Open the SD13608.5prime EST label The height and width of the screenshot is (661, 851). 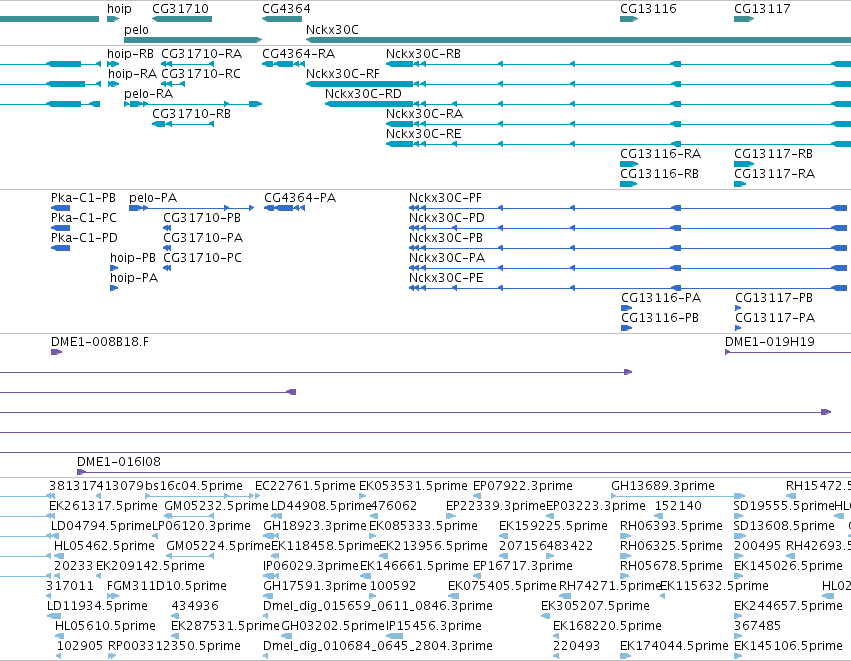coord(784,526)
